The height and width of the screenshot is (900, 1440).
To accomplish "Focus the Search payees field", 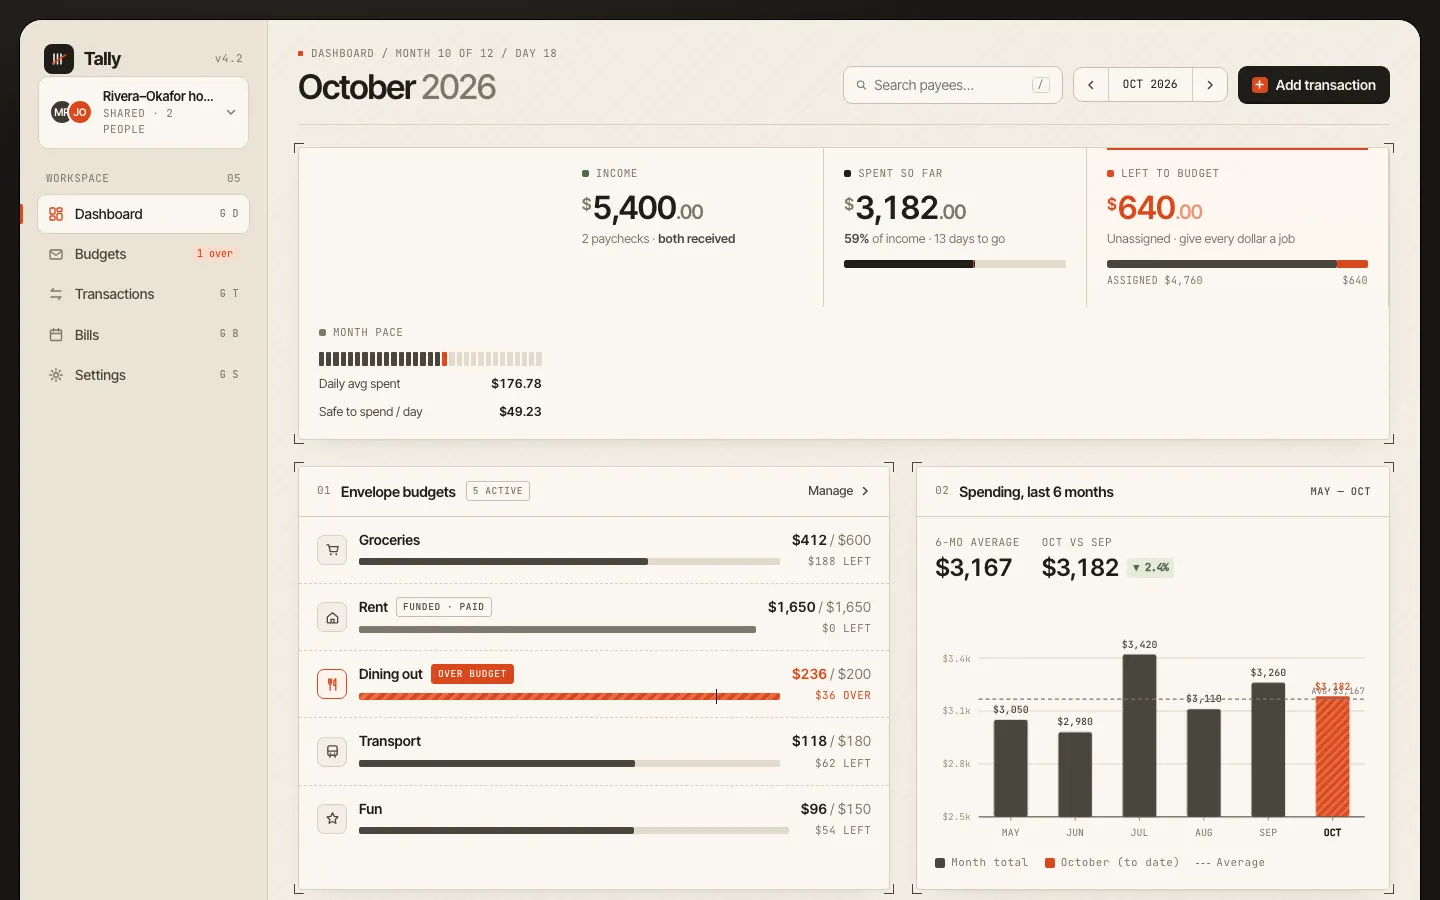I will pyautogui.click(x=953, y=85).
